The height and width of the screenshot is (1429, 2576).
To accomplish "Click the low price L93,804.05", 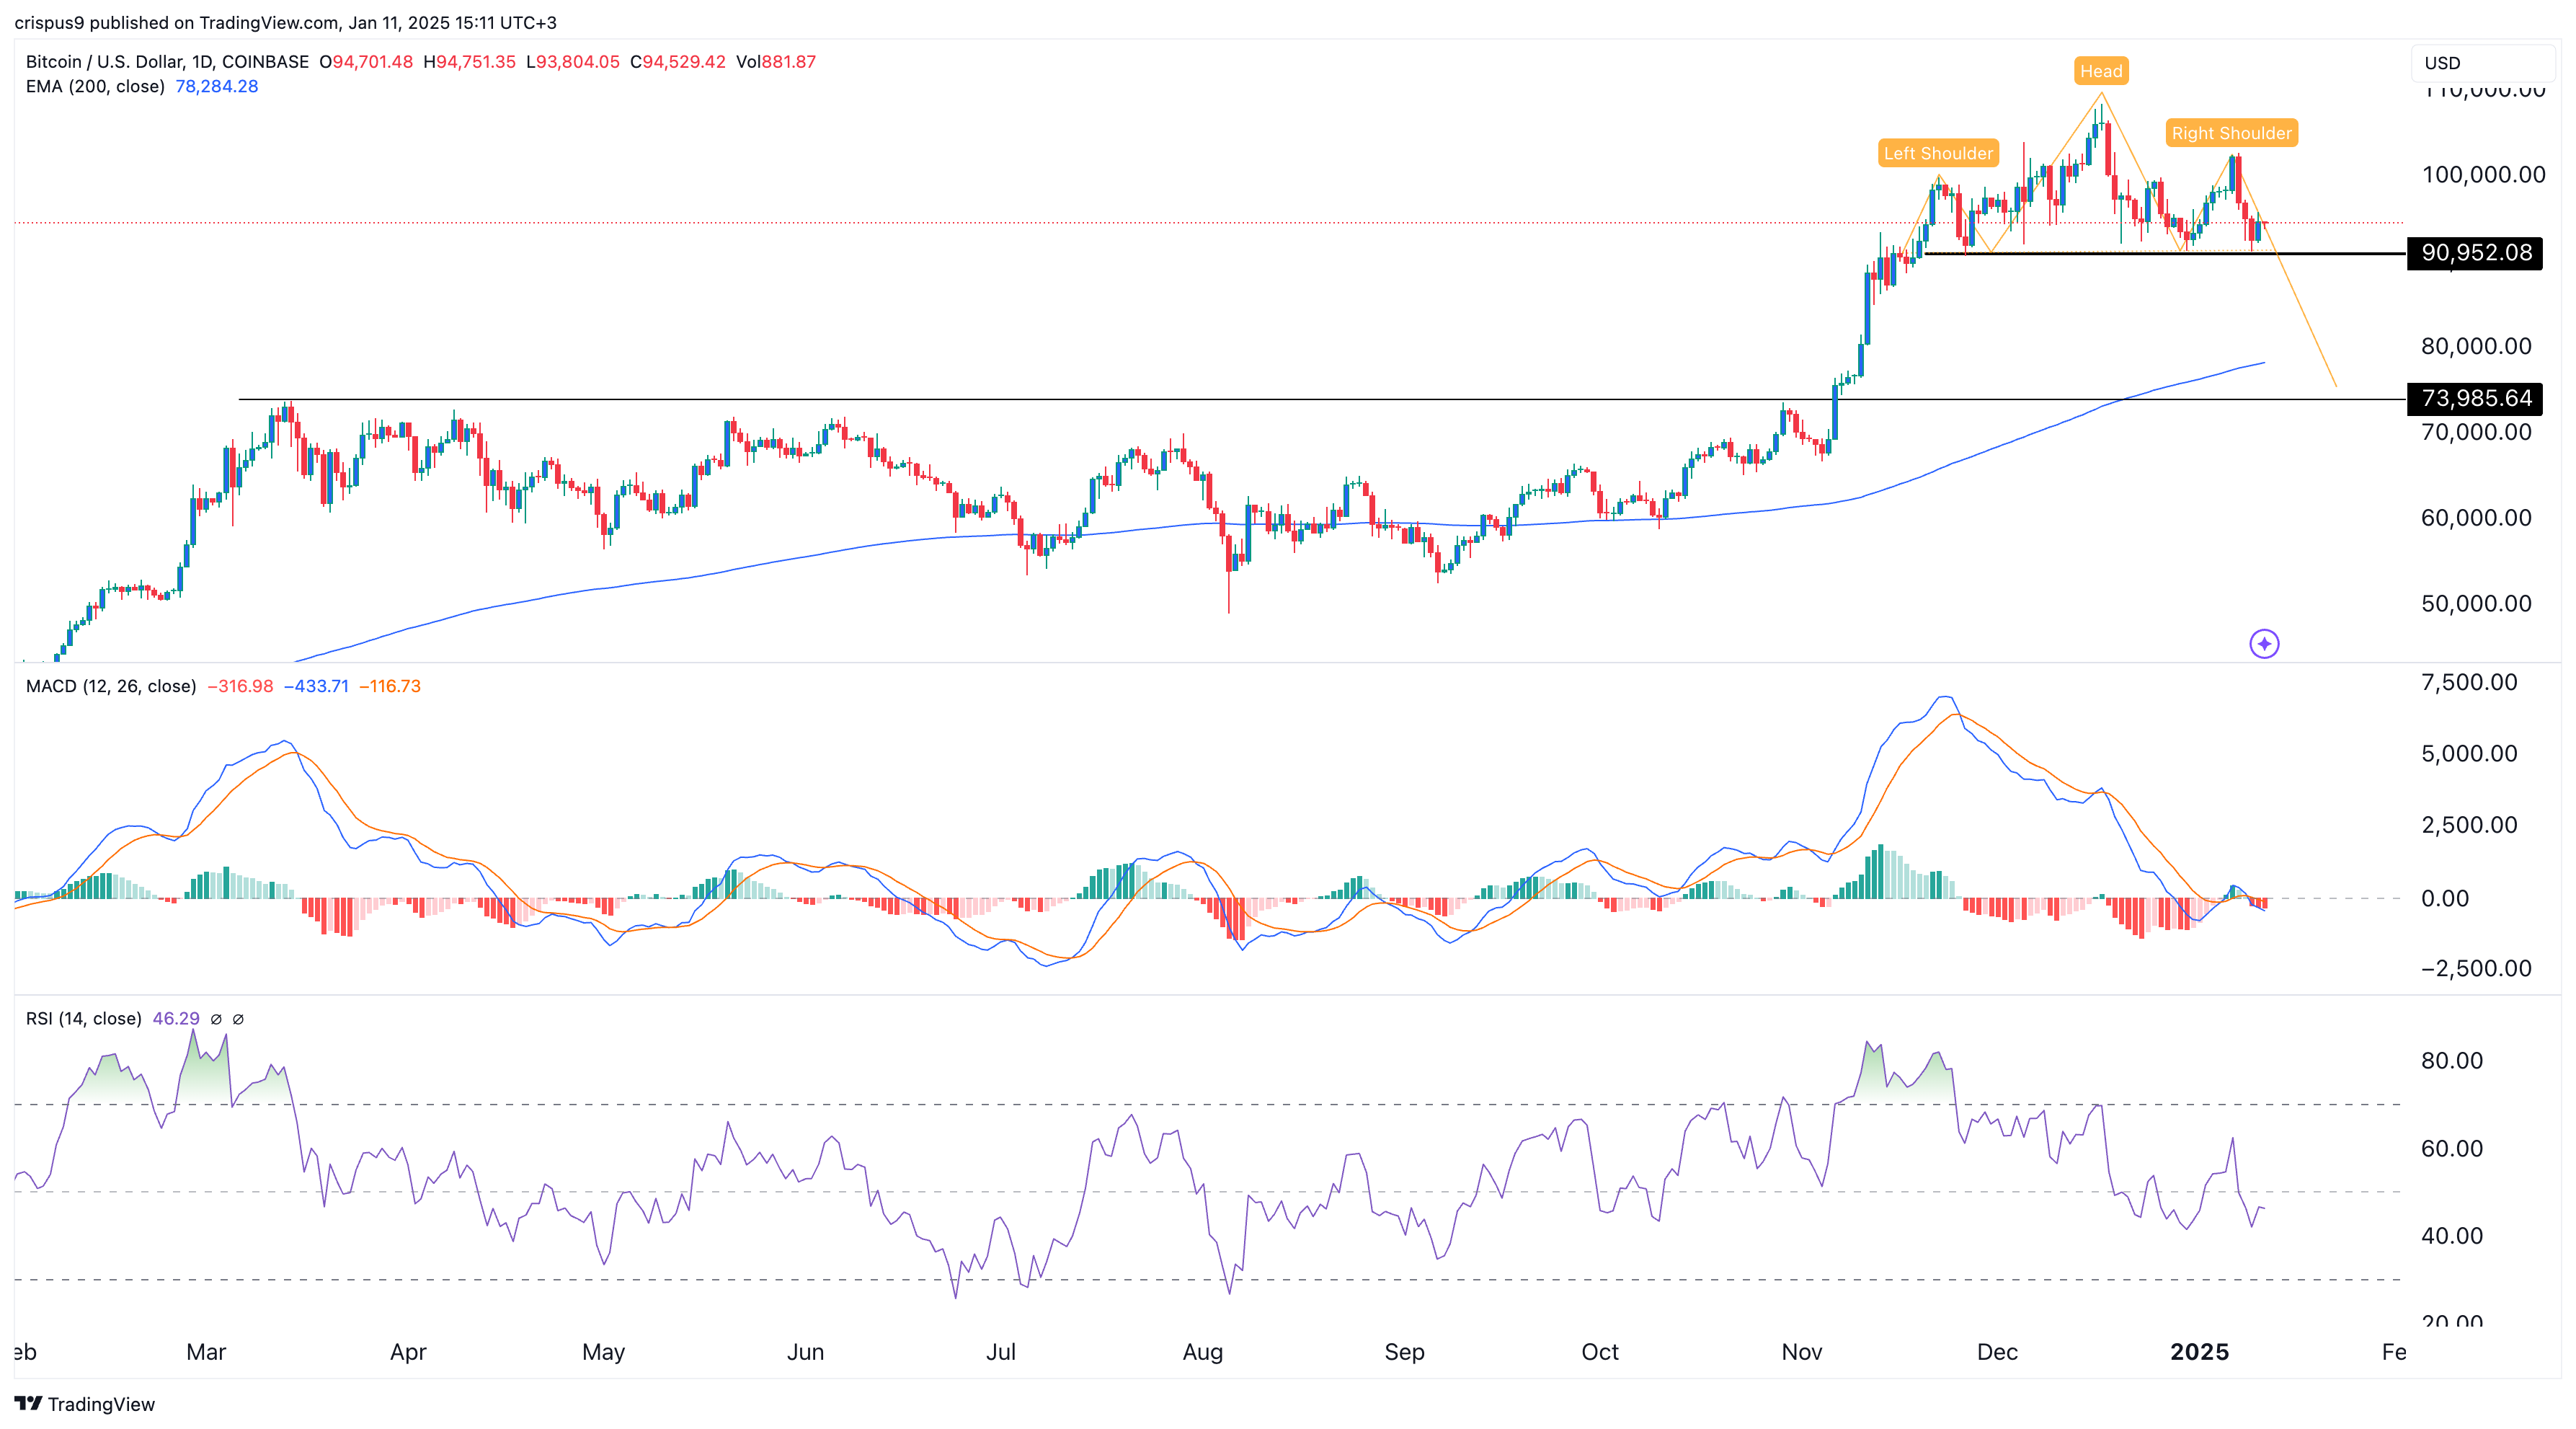I will tap(573, 62).
